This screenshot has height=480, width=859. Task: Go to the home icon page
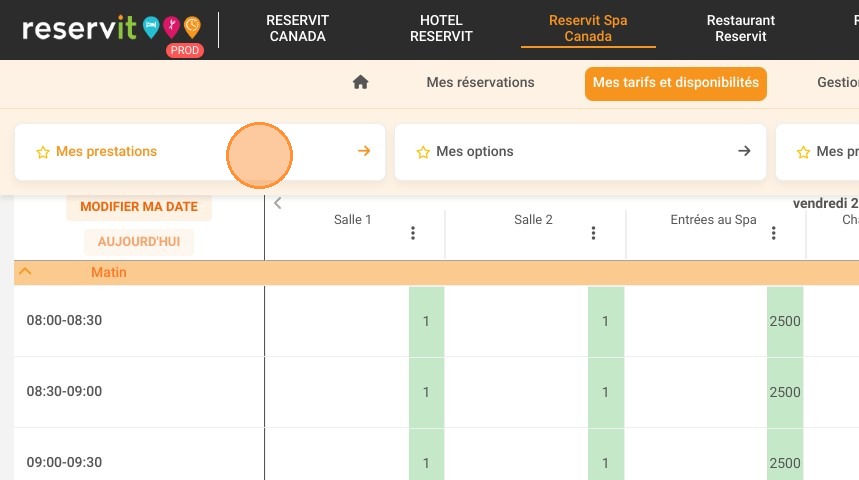pyautogui.click(x=360, y=82)
